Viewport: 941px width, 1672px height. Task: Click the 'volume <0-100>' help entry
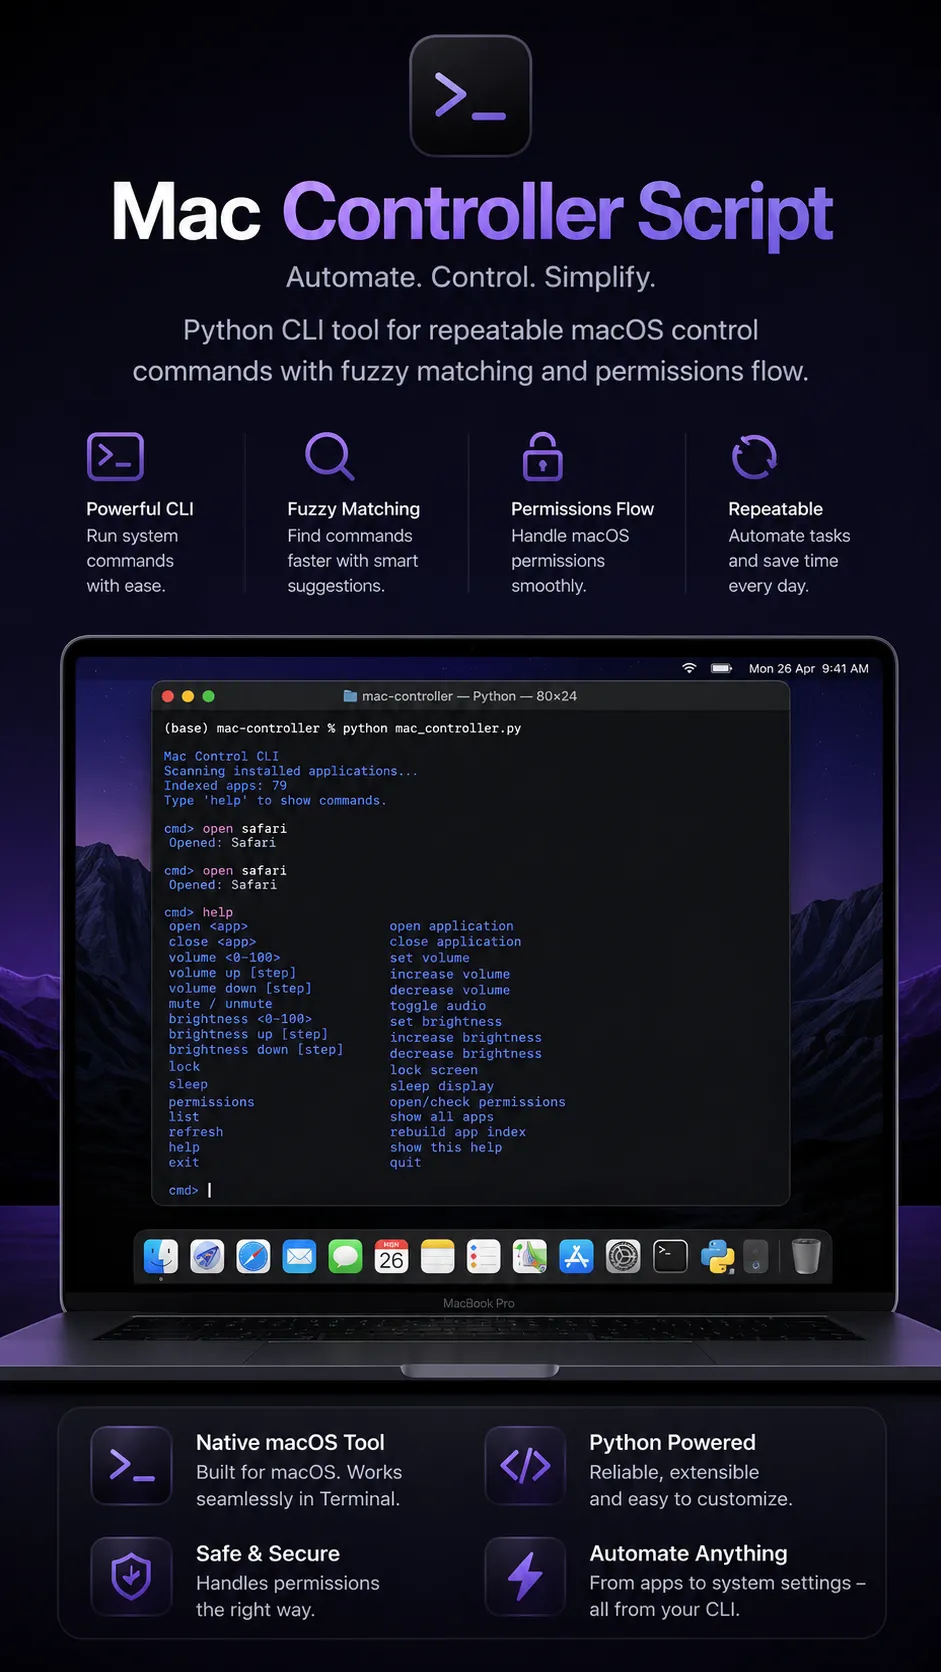224,957
